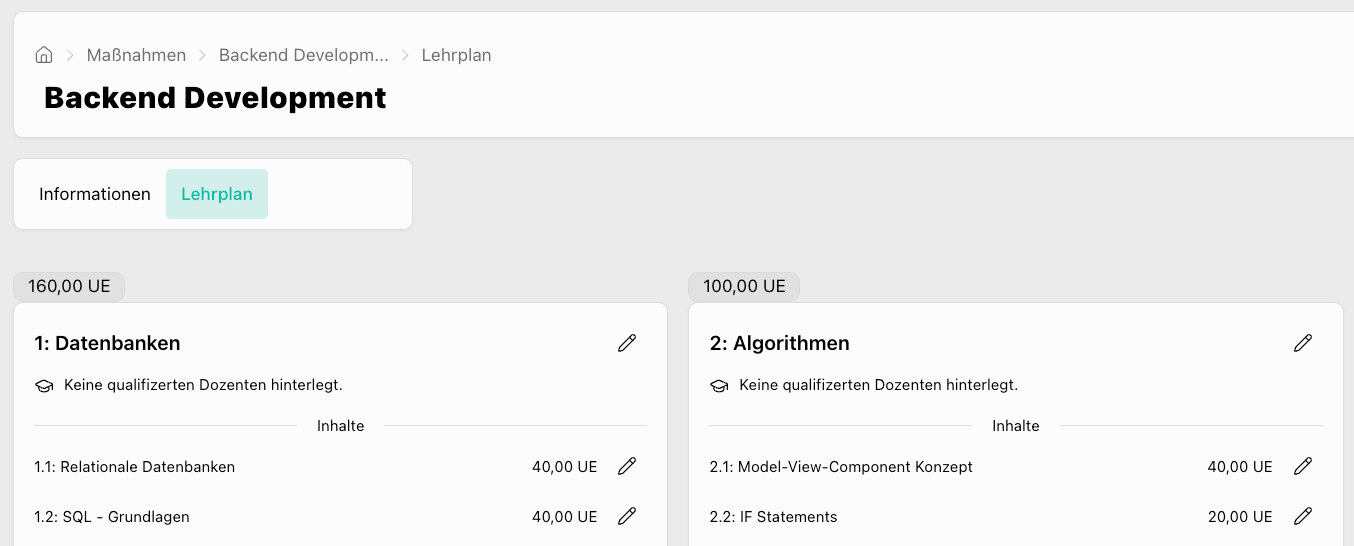Click graduation cap icon under Datenbanken

click(x=44, y=385)
